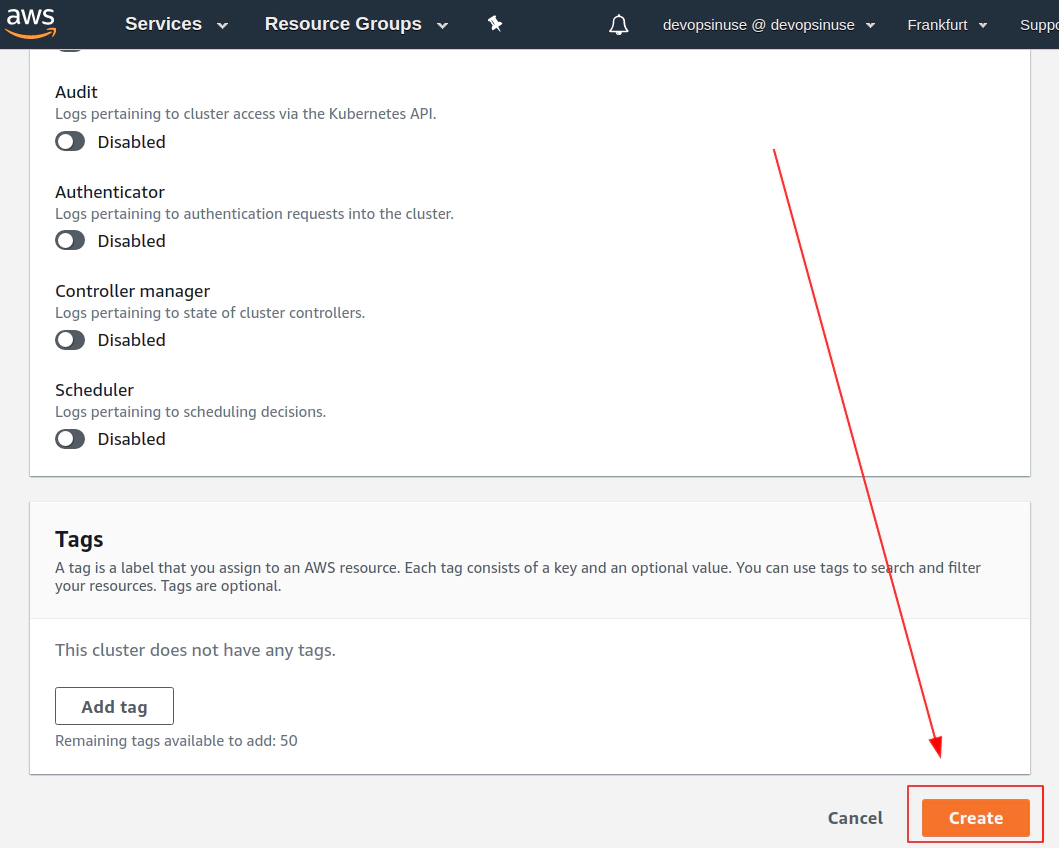Enable the Scheduler logs toggle
1059x848 pixels.
pos(70,439)
